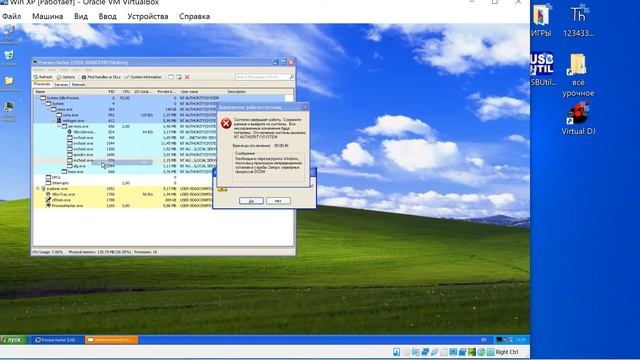Select the alg.exe process row
This screenshot has height=360, width=640.
coord(124,166)
